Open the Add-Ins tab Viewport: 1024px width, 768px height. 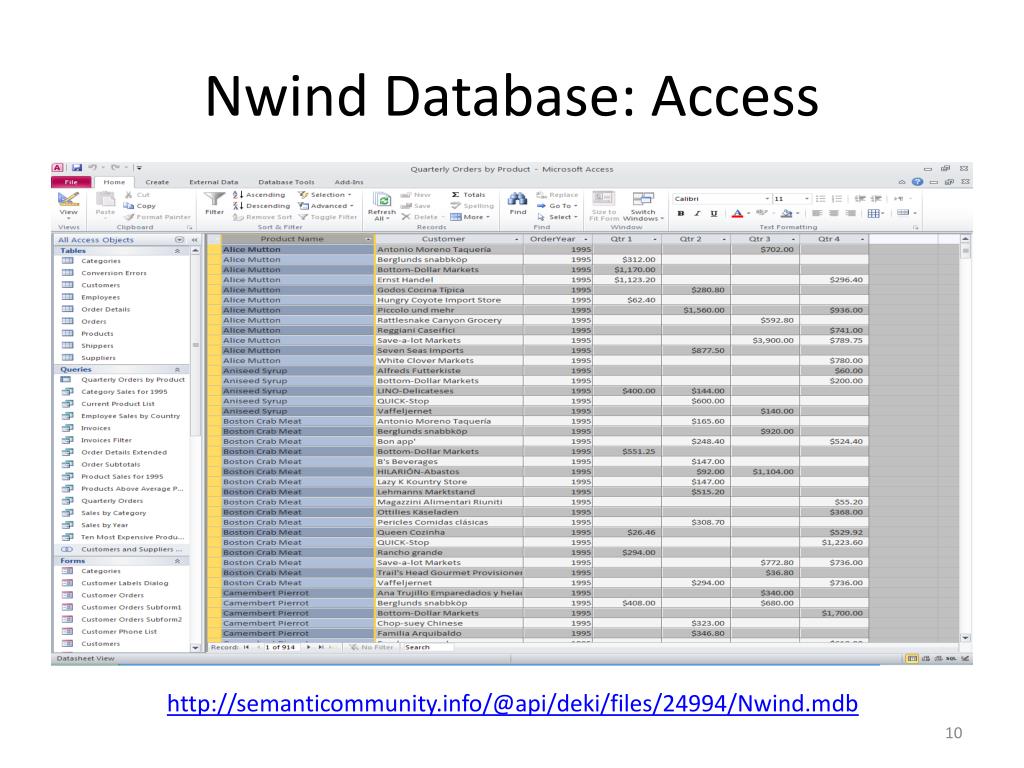[x=349, y=182]
